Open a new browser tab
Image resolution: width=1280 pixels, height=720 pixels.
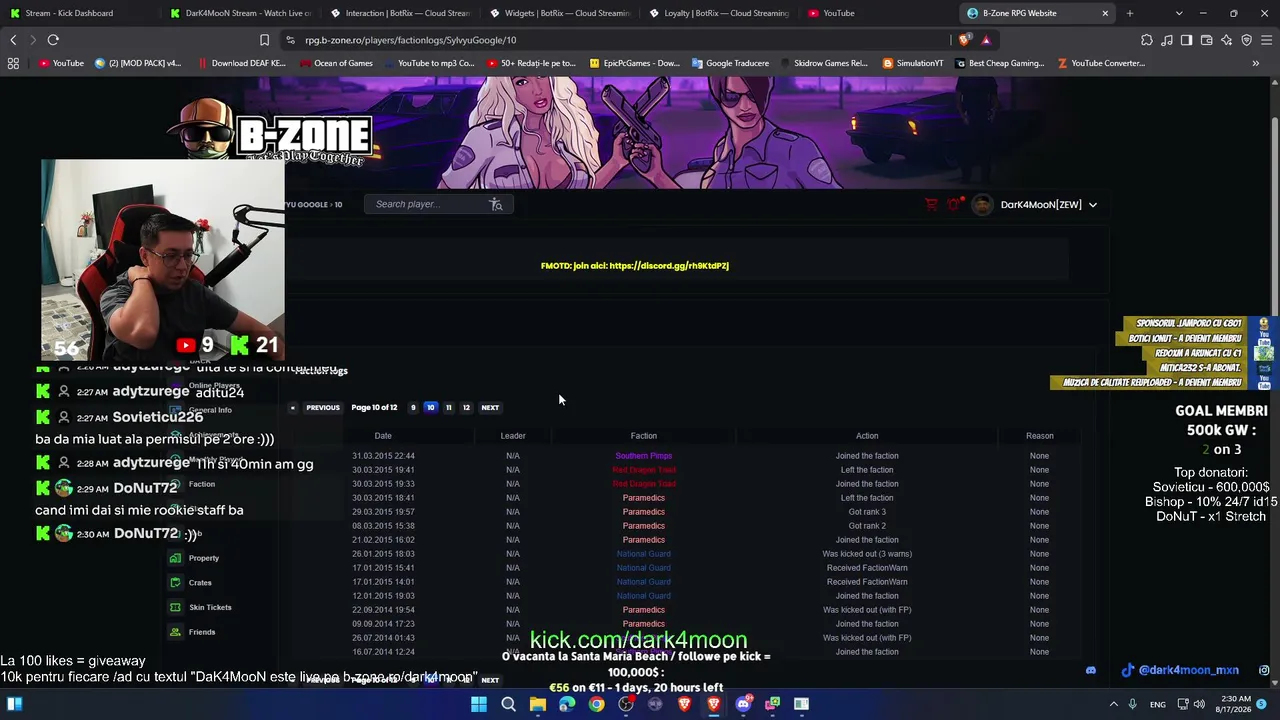[1130, 13]
